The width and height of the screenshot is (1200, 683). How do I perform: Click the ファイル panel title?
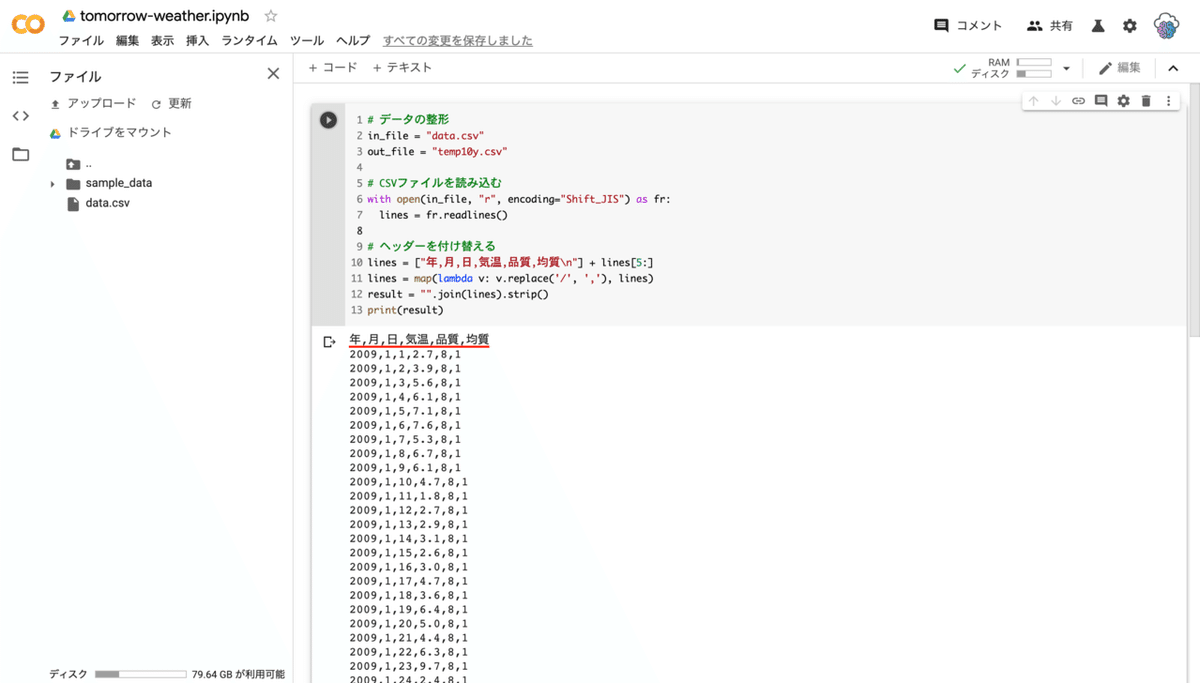point(76,77)
